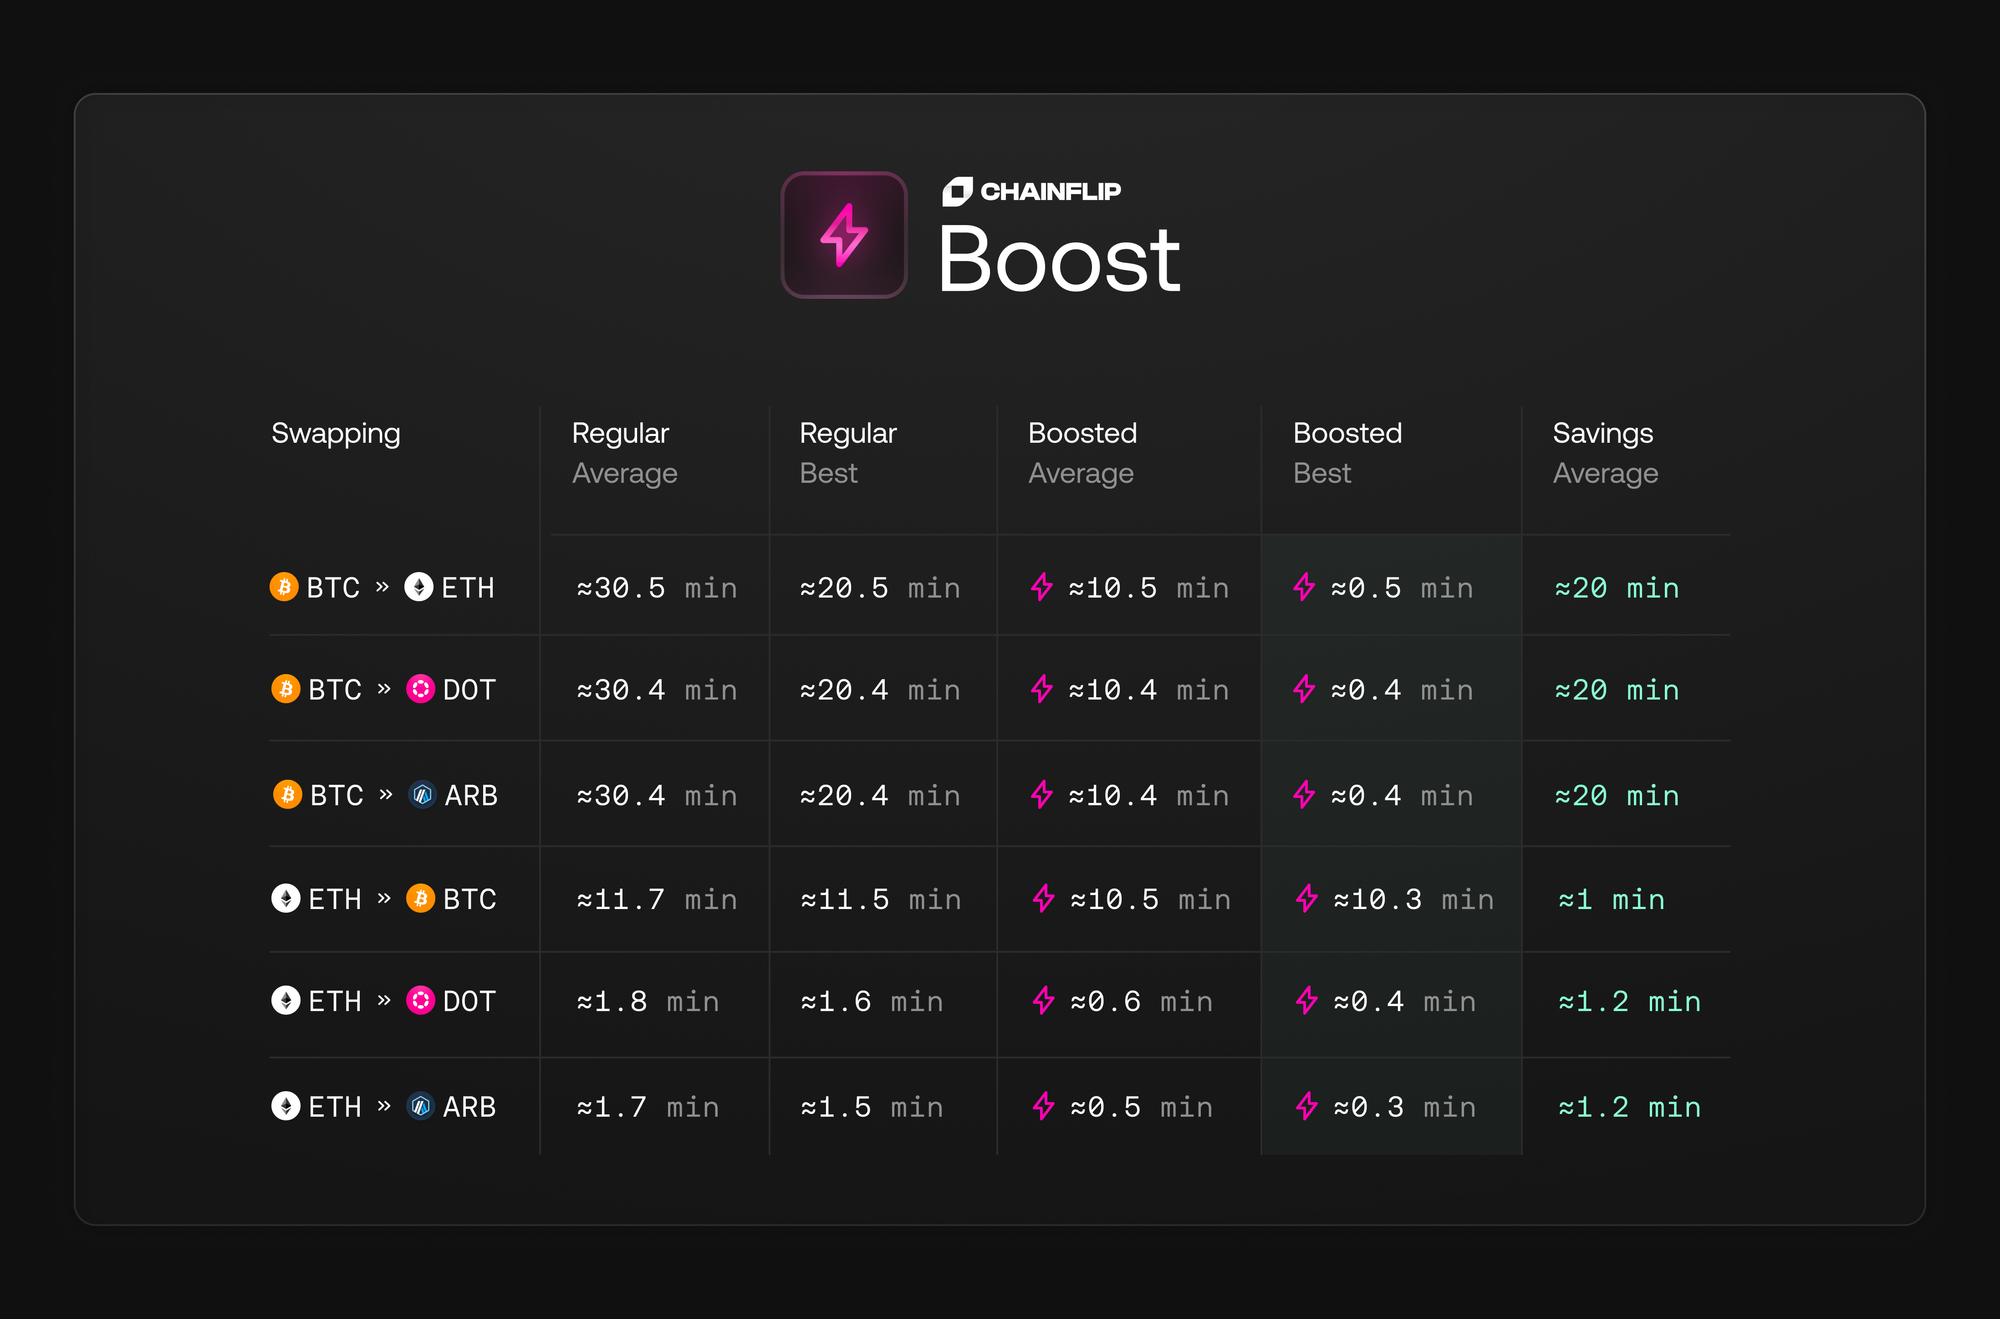
Task: Click the Swapping column header
Action: [x=335, y=434]
